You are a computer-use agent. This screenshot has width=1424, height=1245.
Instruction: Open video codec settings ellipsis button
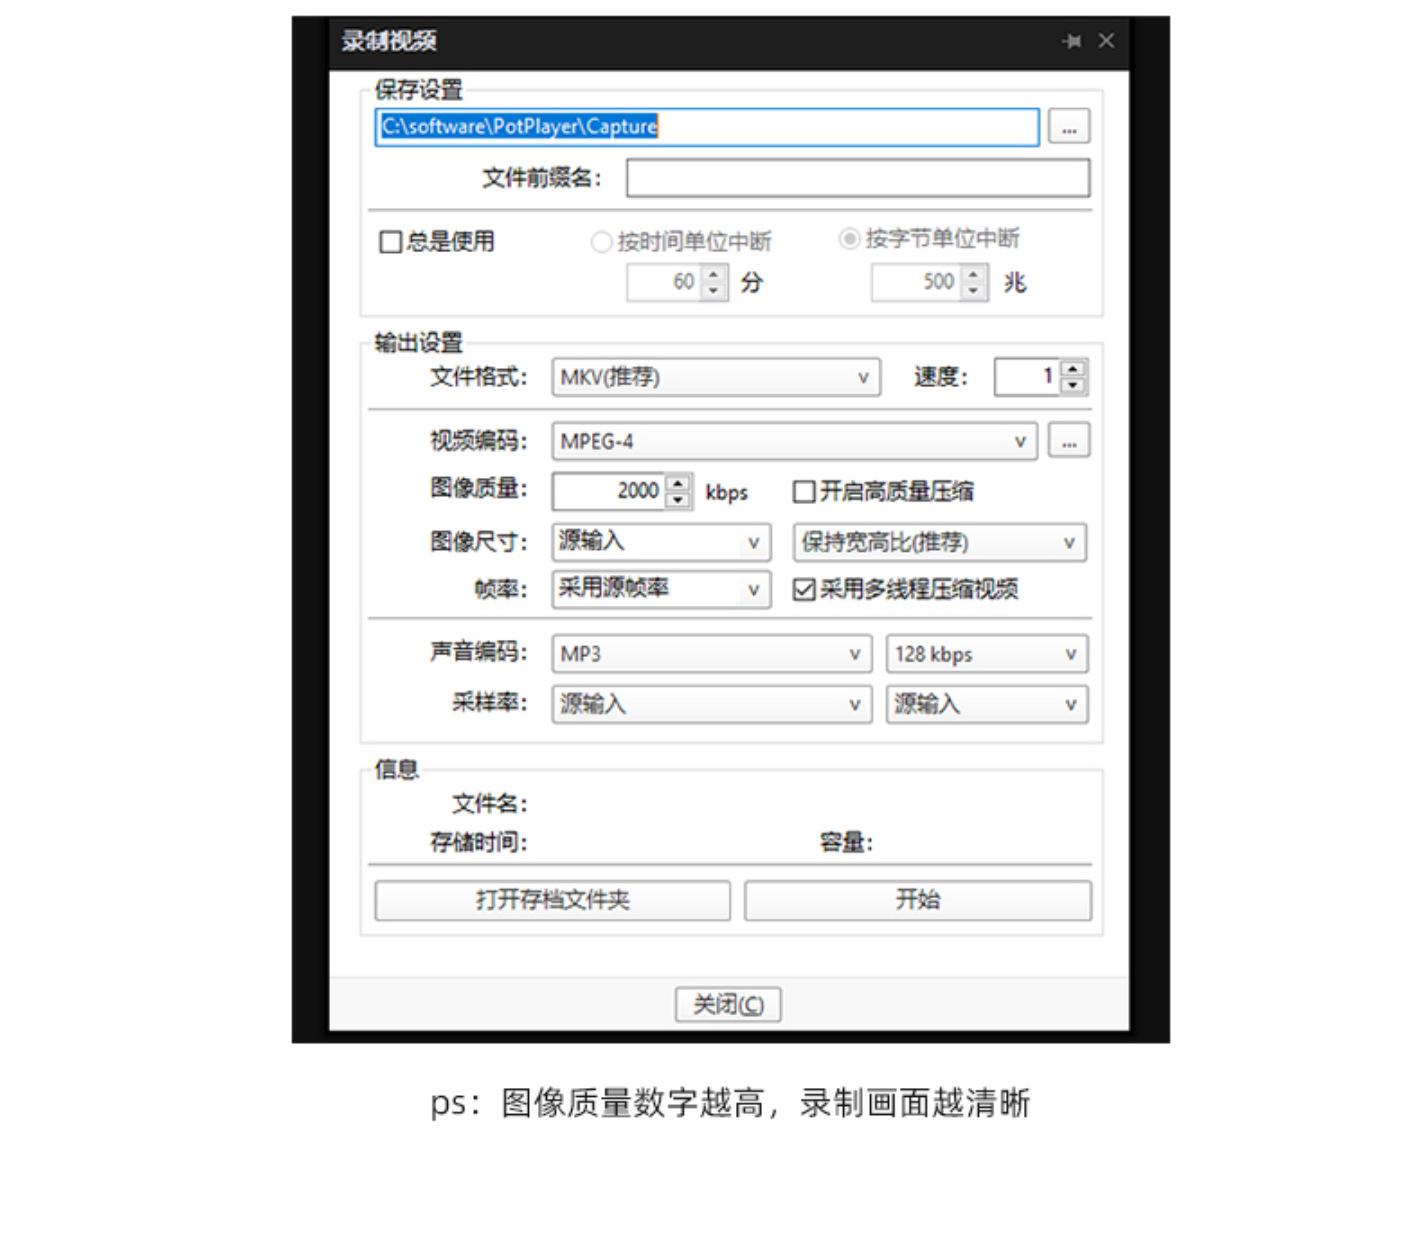pyautogui.click(x=1069, y=441)
